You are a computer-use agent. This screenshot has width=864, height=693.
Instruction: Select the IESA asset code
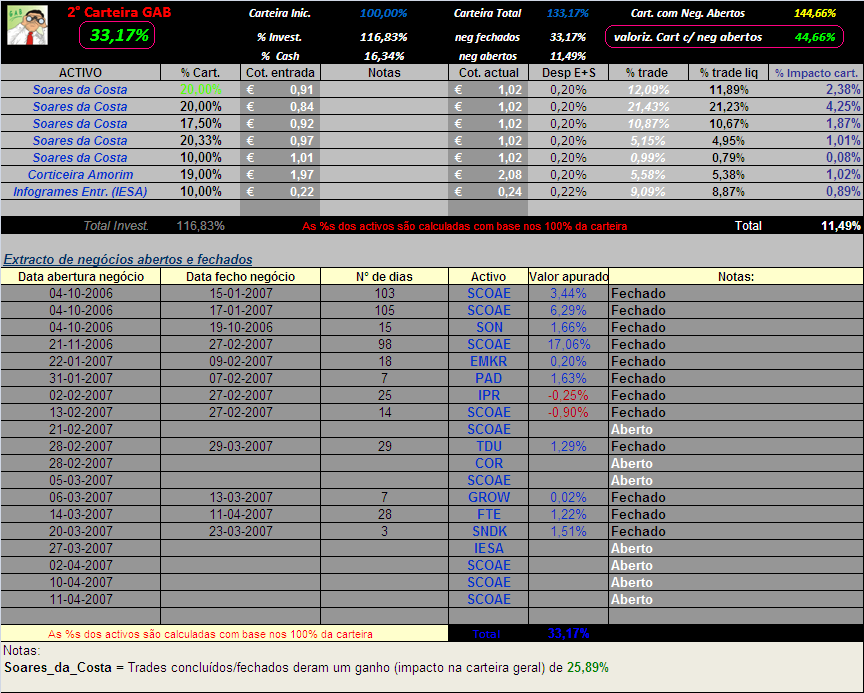pyautogui.click(x=489, y=549)
